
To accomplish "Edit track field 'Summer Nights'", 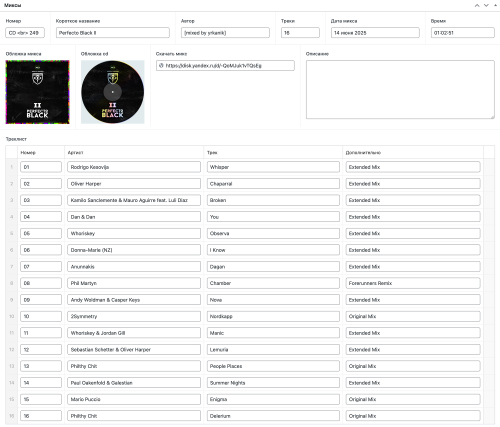I will click(273, 383).
